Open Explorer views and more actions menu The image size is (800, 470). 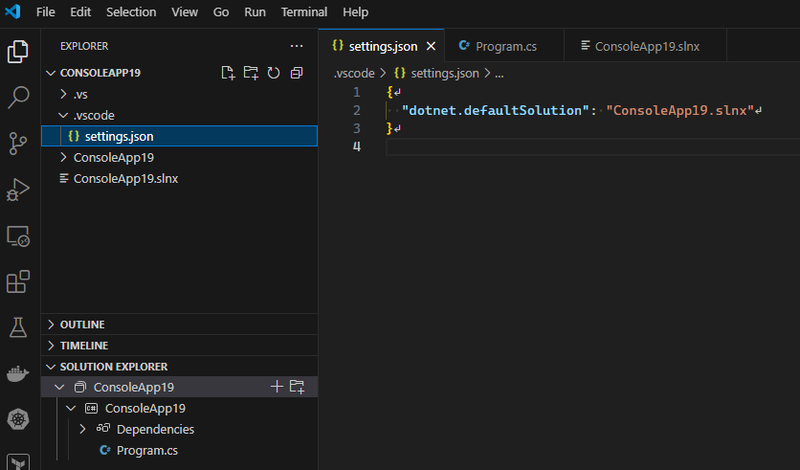coord(296,46)
